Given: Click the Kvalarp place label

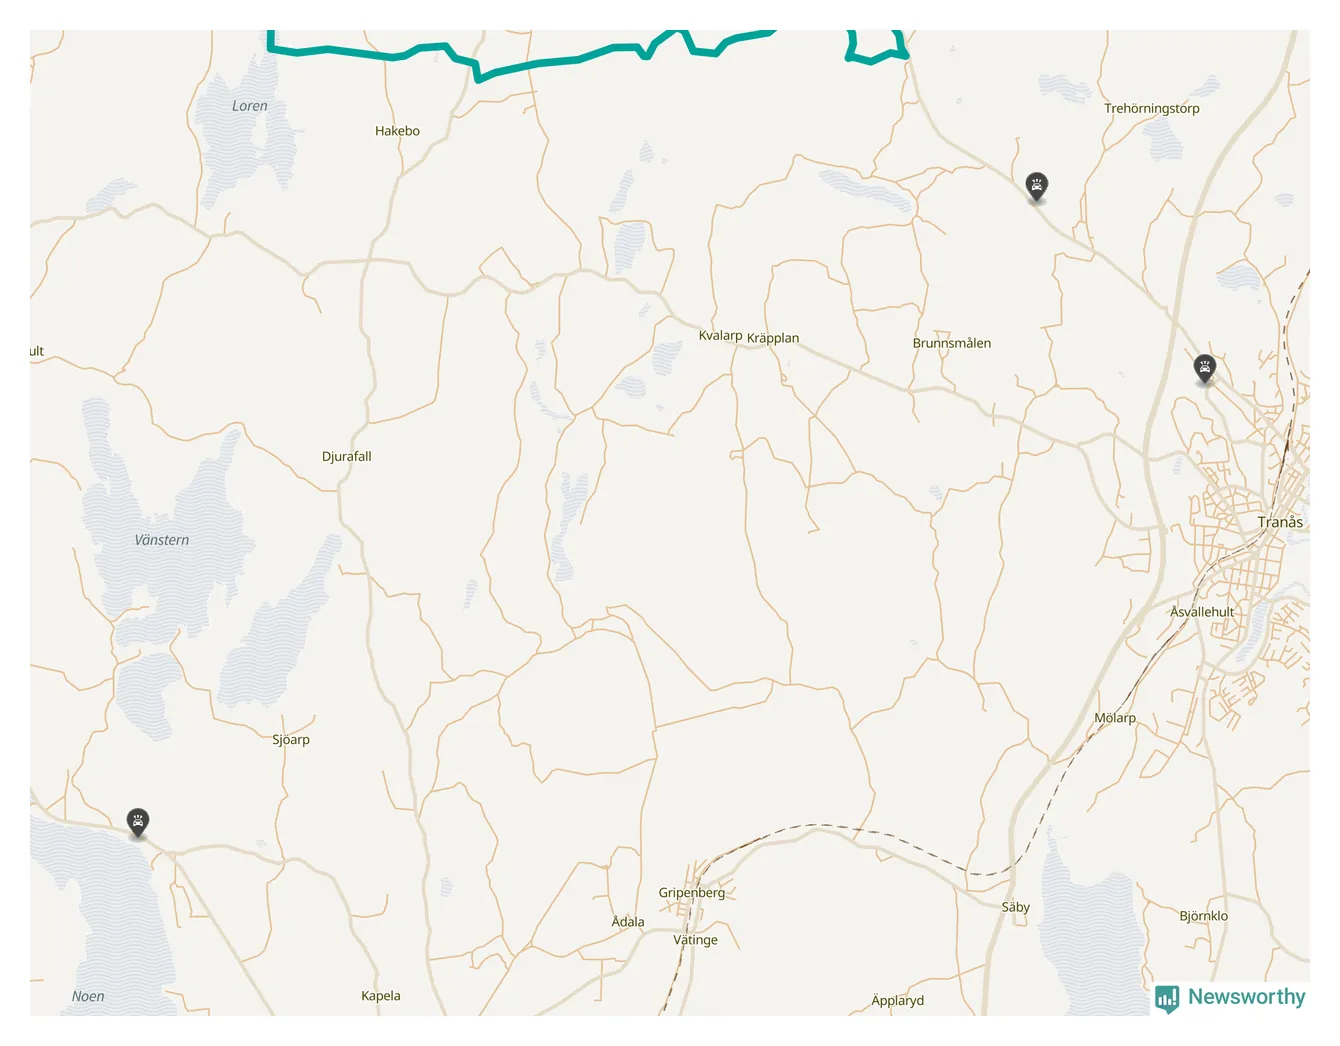Looking at the screenshot, I should (720, 336).
